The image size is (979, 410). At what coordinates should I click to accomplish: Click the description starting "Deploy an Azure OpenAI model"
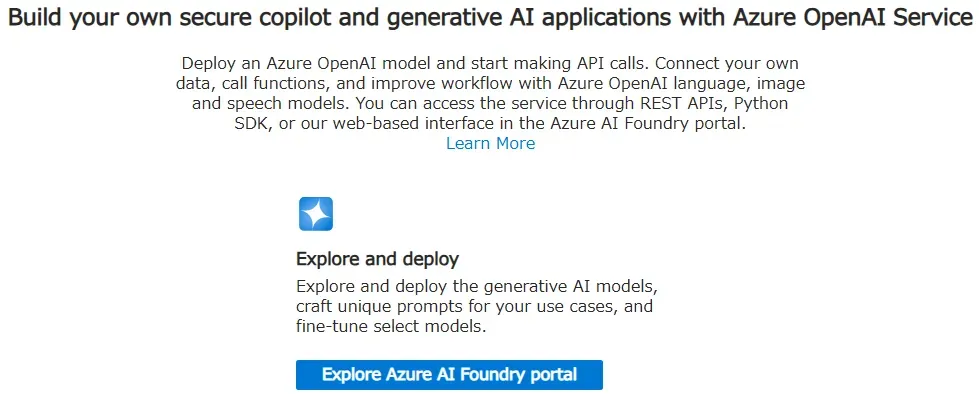[490, 94]
